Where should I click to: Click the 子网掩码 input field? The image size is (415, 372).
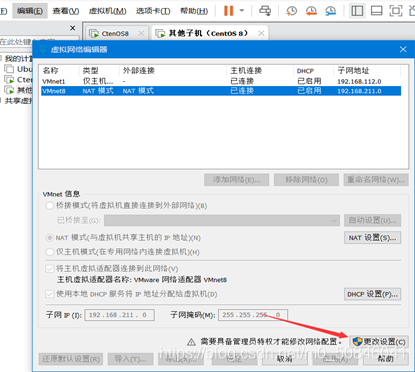(x=253, y=315)
